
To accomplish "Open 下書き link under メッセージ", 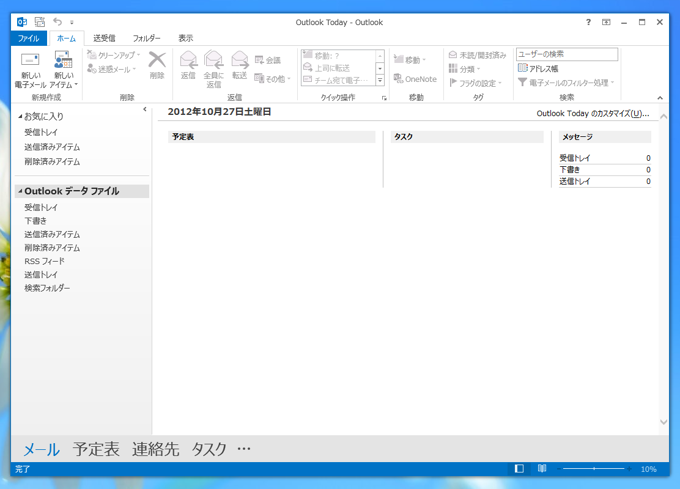I will tap(569, 170).
